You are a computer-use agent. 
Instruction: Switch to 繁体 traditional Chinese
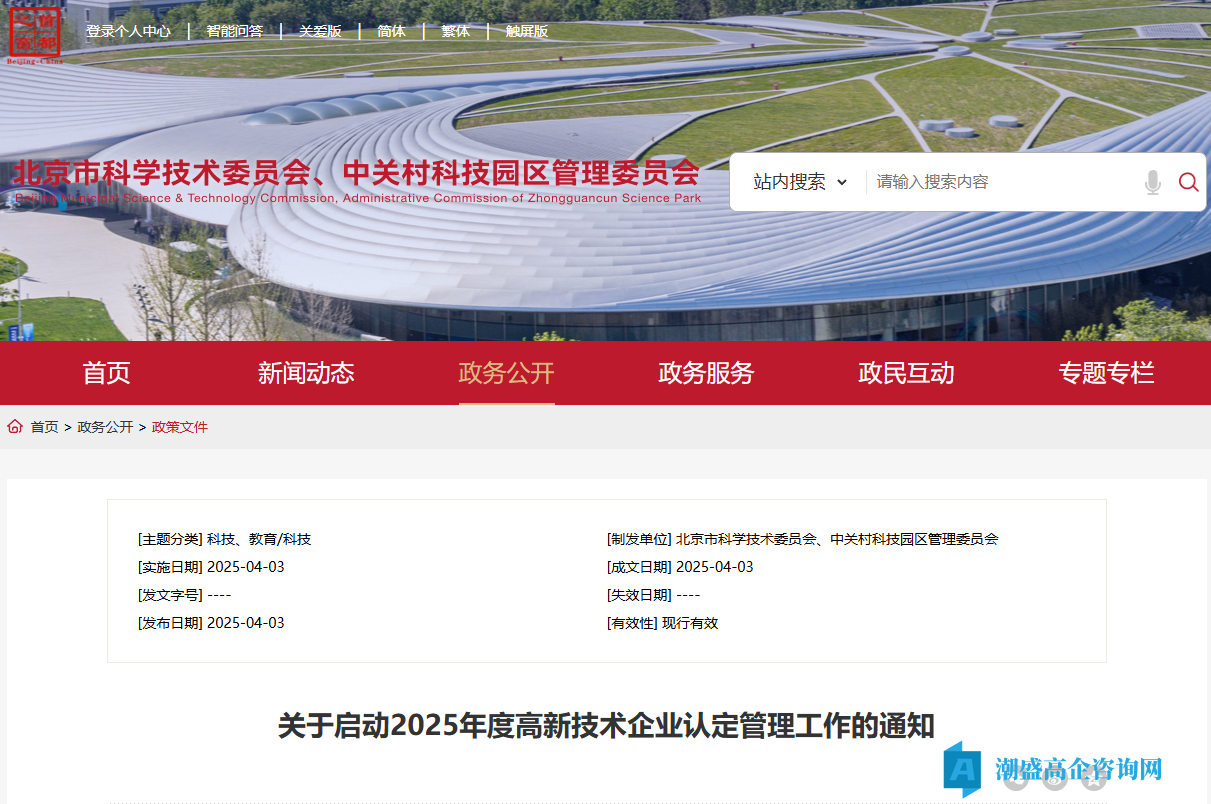click(x=455, y=31)
